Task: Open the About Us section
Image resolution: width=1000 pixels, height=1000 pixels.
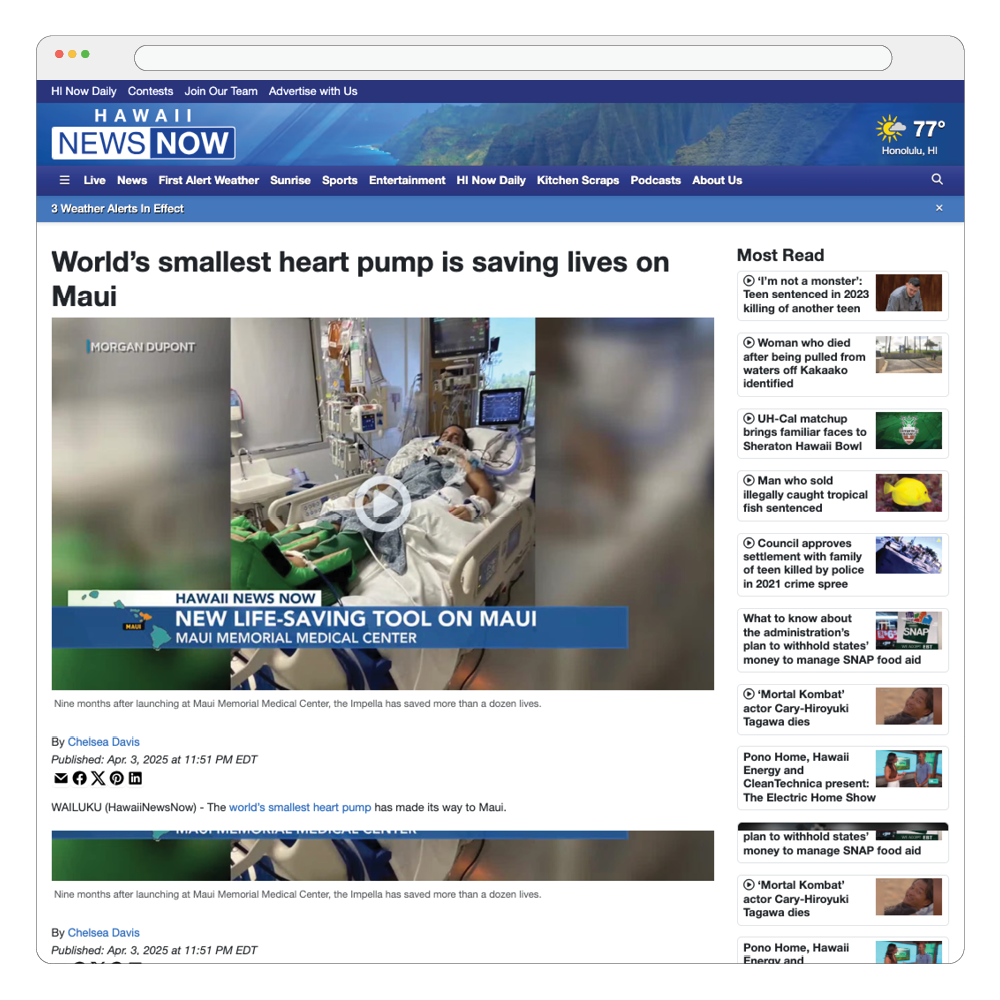Action: [717, 180]
